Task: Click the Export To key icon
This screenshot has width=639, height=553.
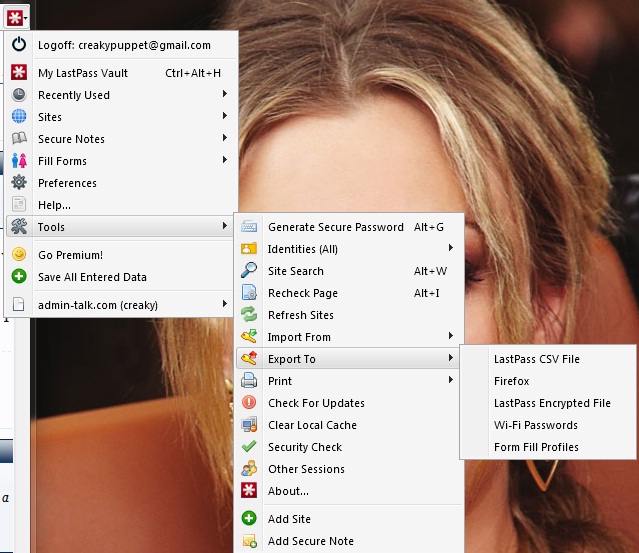Action: (249, 359)
